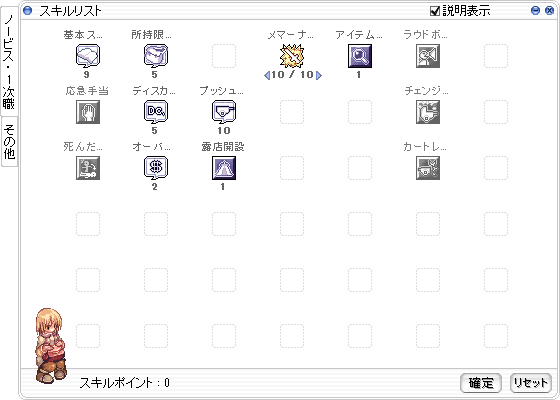Click the level 9 under 基本ス...

(x=86, y=75)
